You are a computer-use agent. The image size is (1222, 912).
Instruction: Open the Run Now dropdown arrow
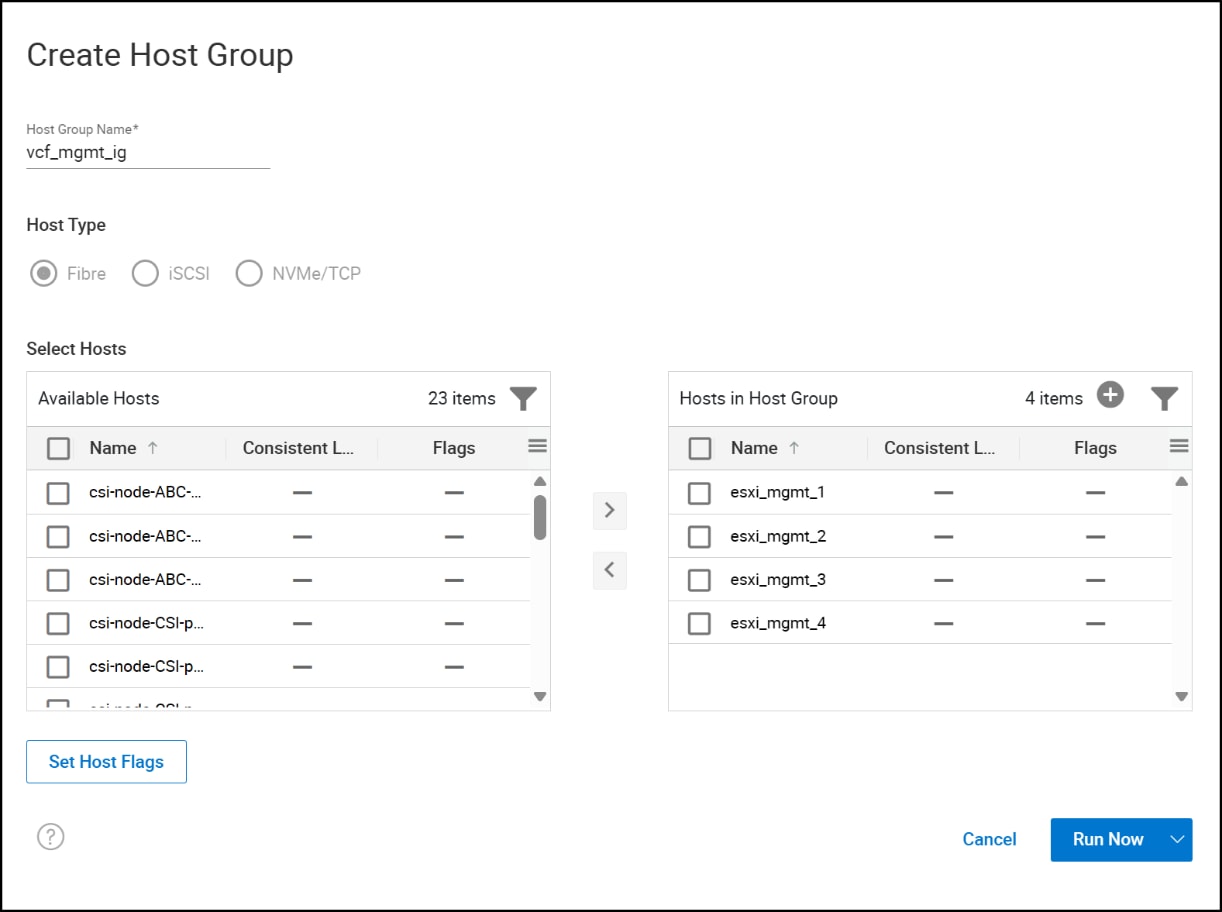(x=1177, y=839)
